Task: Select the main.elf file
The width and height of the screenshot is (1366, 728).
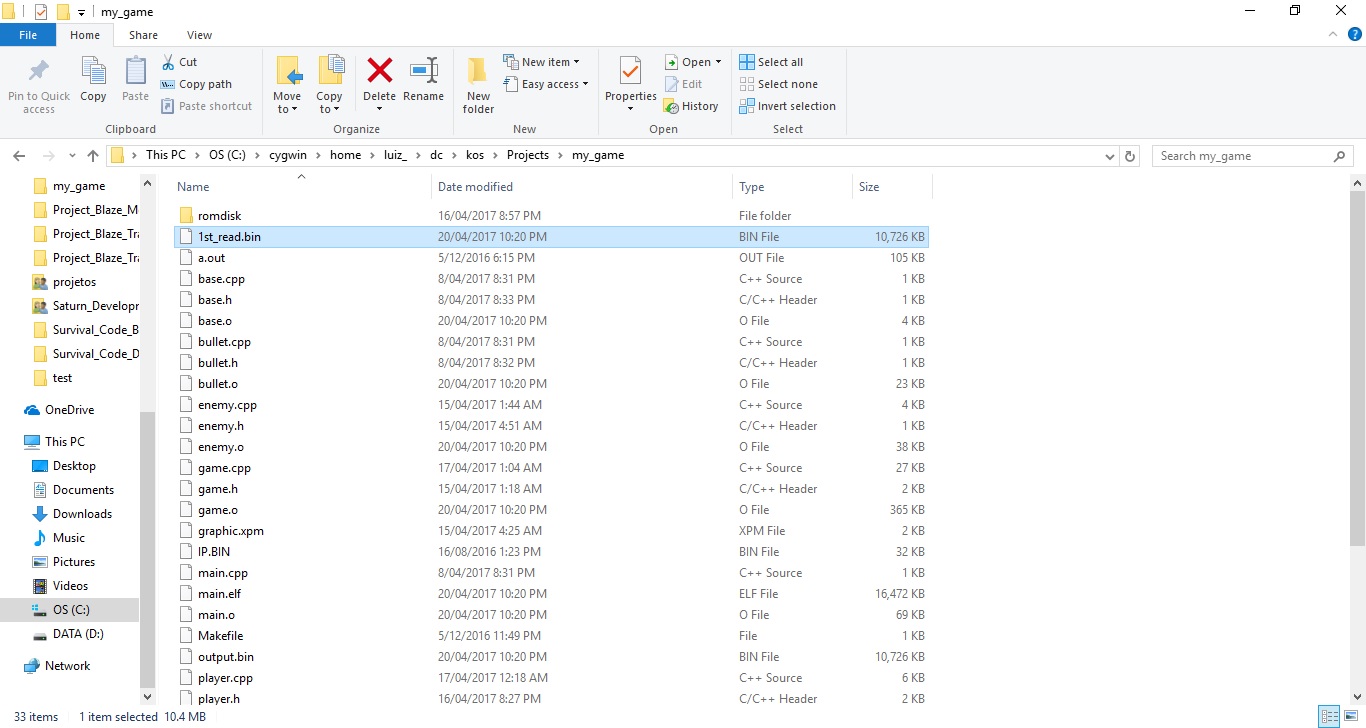Action: (551, 594)
